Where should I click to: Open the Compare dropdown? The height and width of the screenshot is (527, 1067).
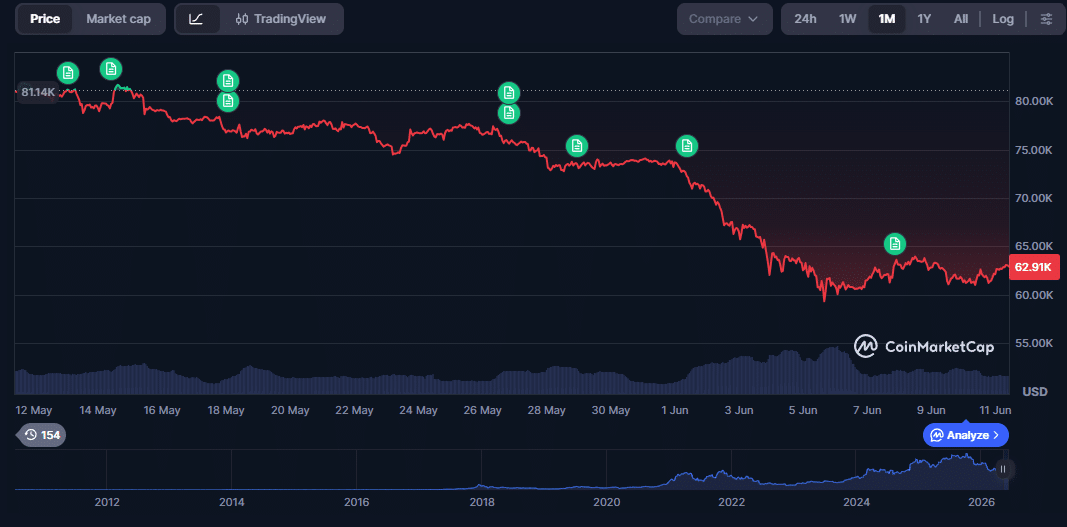[x=724, y=19]
